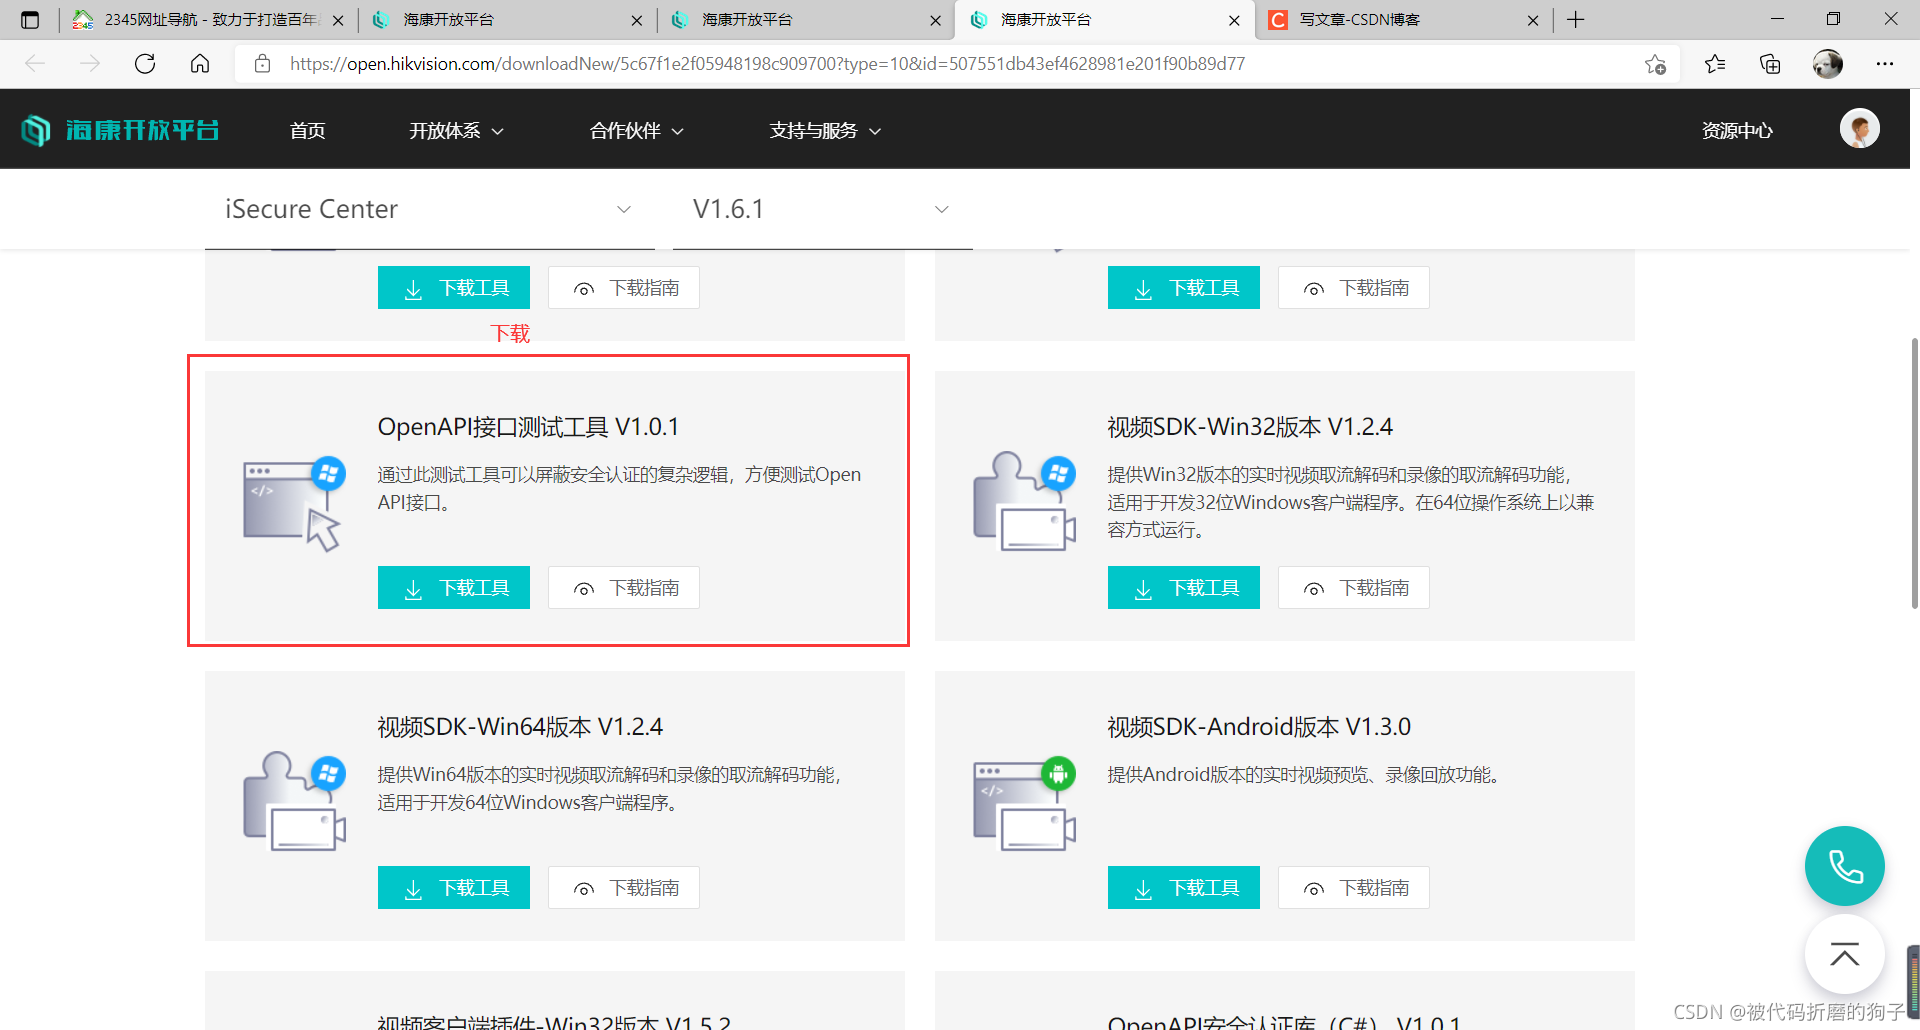Image resolution: width=1920 pixels, height=1030 pixels.
Task: Open the V1.6.1 version dropdown
Action: [822, 209]
